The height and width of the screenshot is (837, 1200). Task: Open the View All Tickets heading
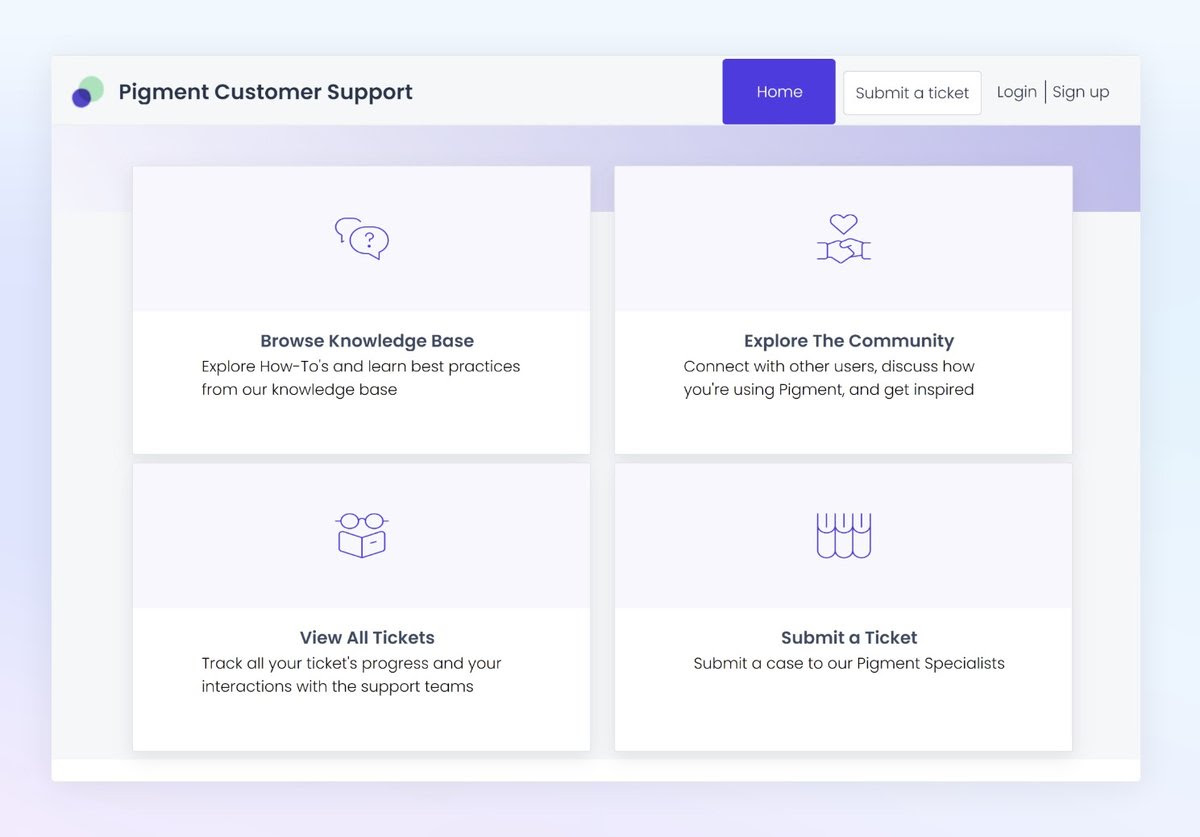tap(367, 638)
